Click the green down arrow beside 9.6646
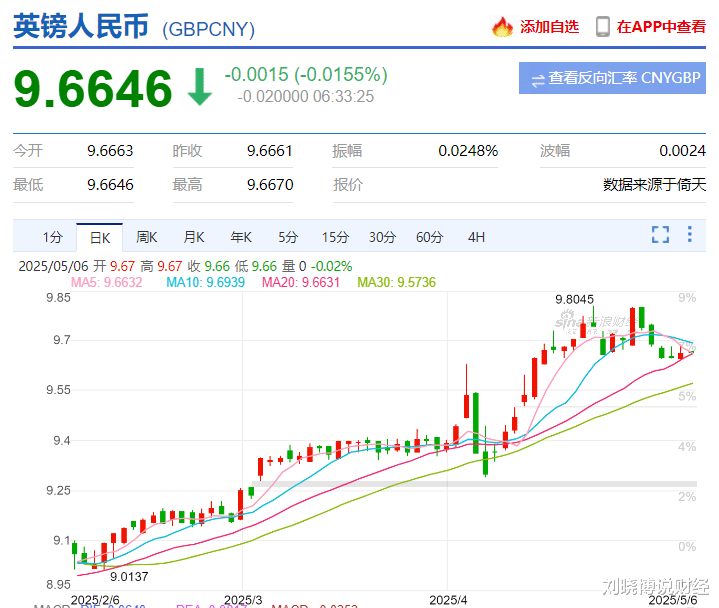Viewport: 719px width, 608px height. coord(199,87)
